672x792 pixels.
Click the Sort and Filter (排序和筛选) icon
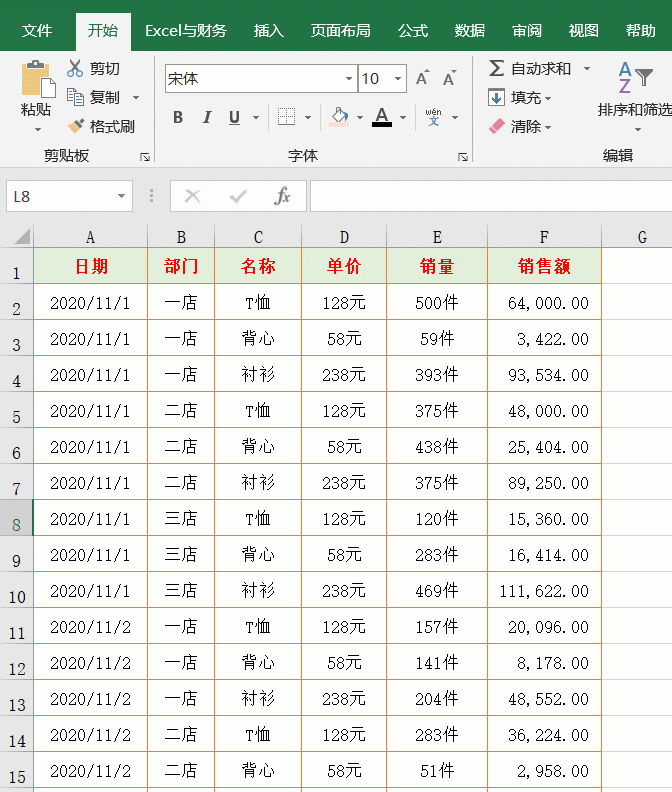click(634, 78)
